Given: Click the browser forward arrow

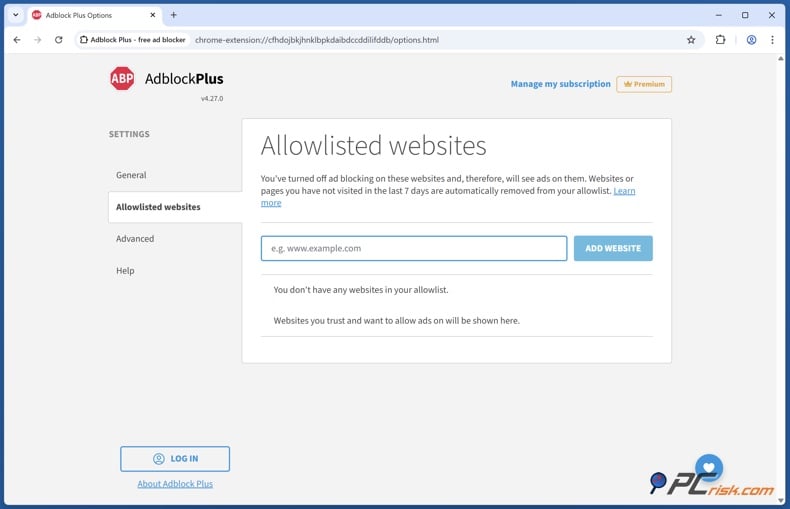Looking at the screenshot, I should [x=38, y=40].
